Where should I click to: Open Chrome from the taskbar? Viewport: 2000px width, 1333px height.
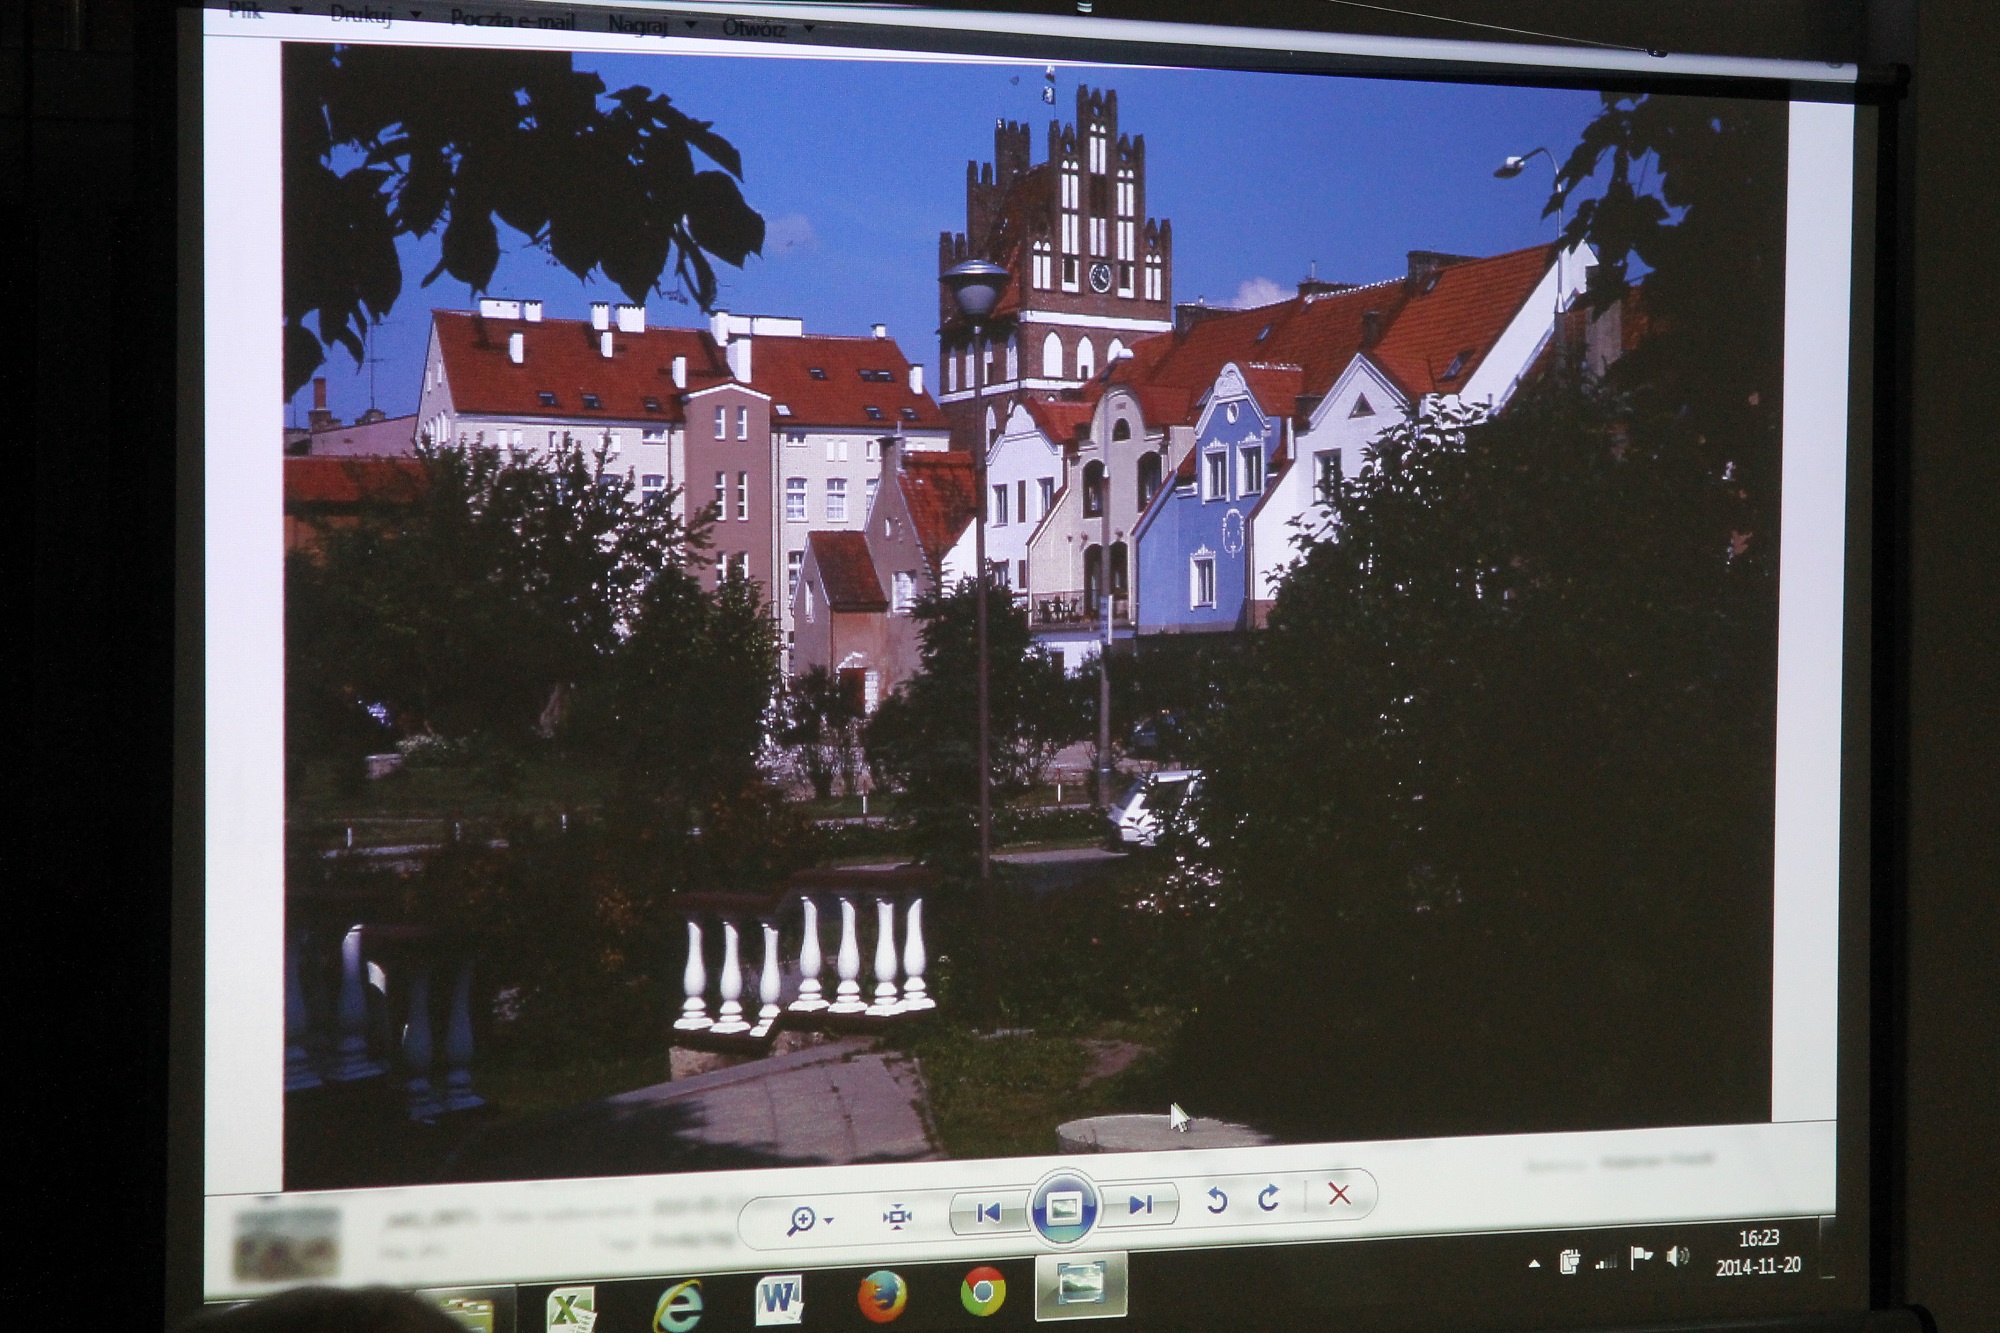click(983, 1292)
